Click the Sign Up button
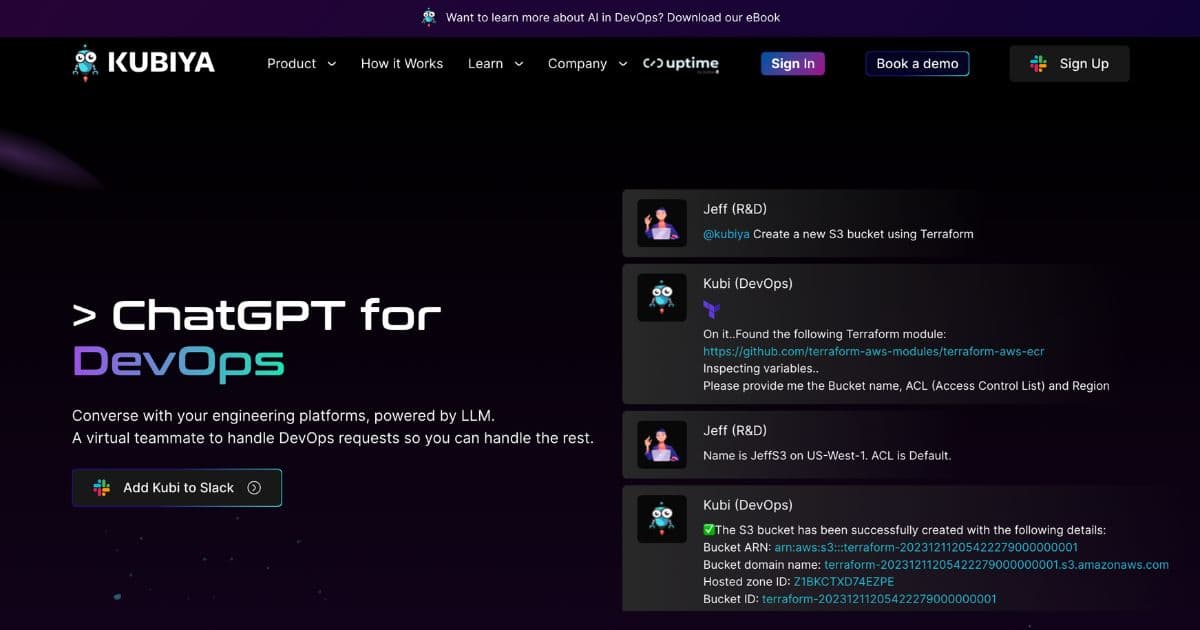Image resolution: width=1200 pixels, height=630 pixels. (1069, 63)
